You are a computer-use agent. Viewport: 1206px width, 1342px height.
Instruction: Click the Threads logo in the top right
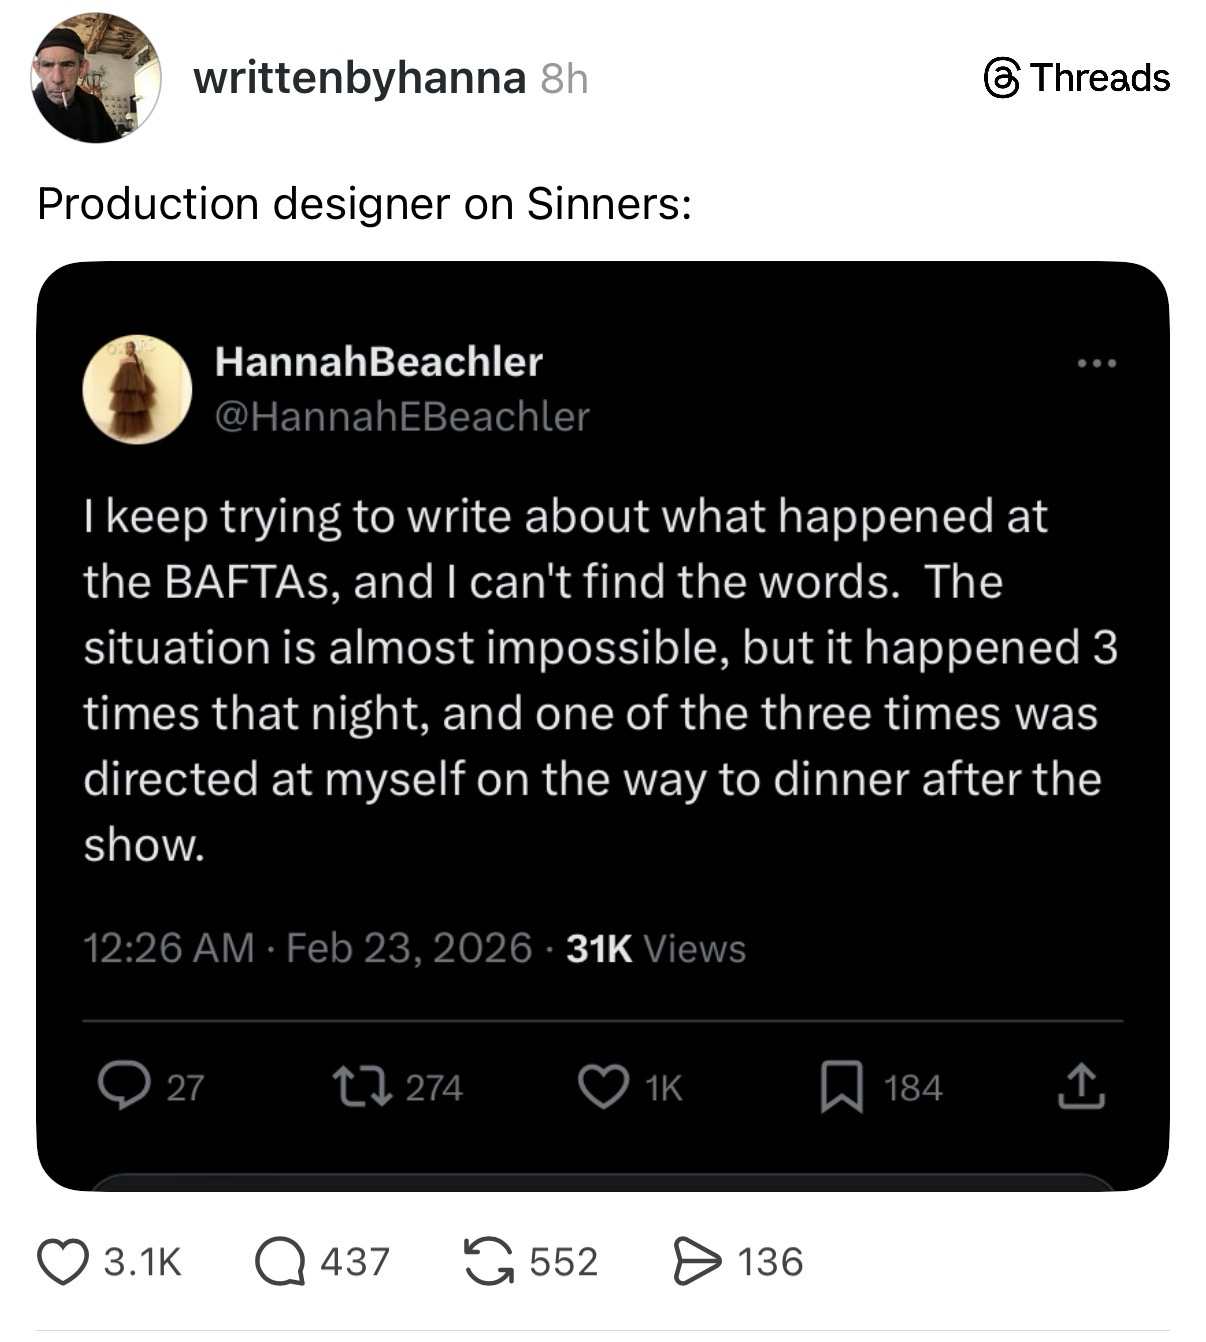(1077, 78)
